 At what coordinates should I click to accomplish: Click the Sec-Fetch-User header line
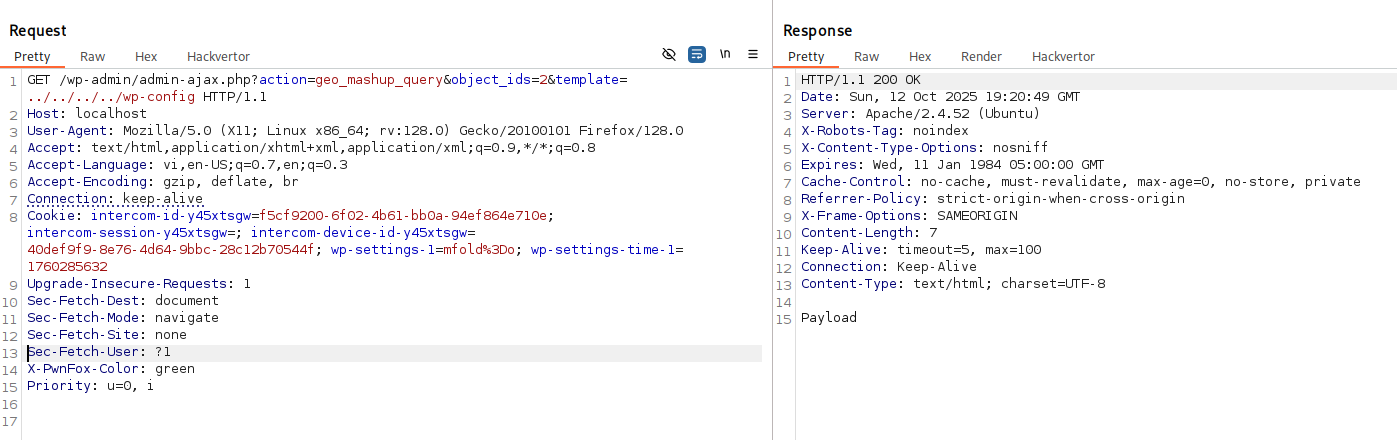click(x=99, y=352)
